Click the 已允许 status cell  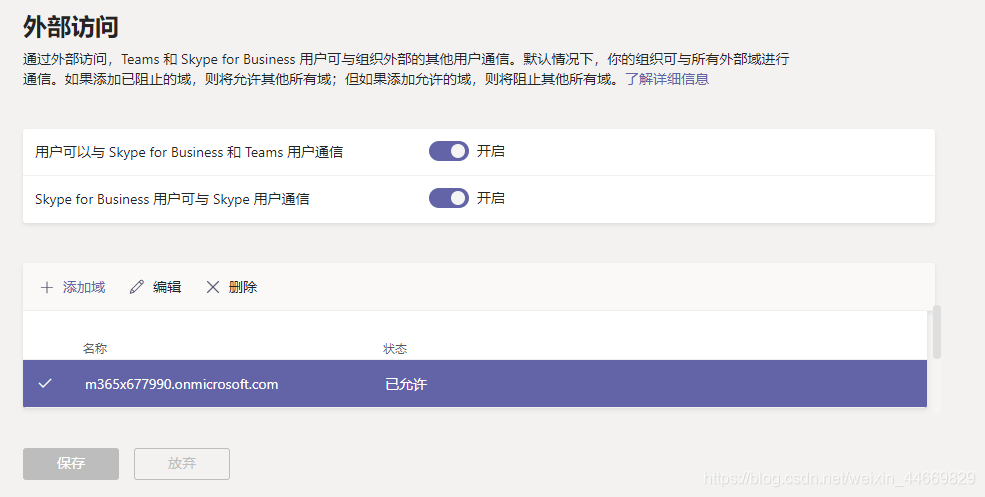coord(406,384)
